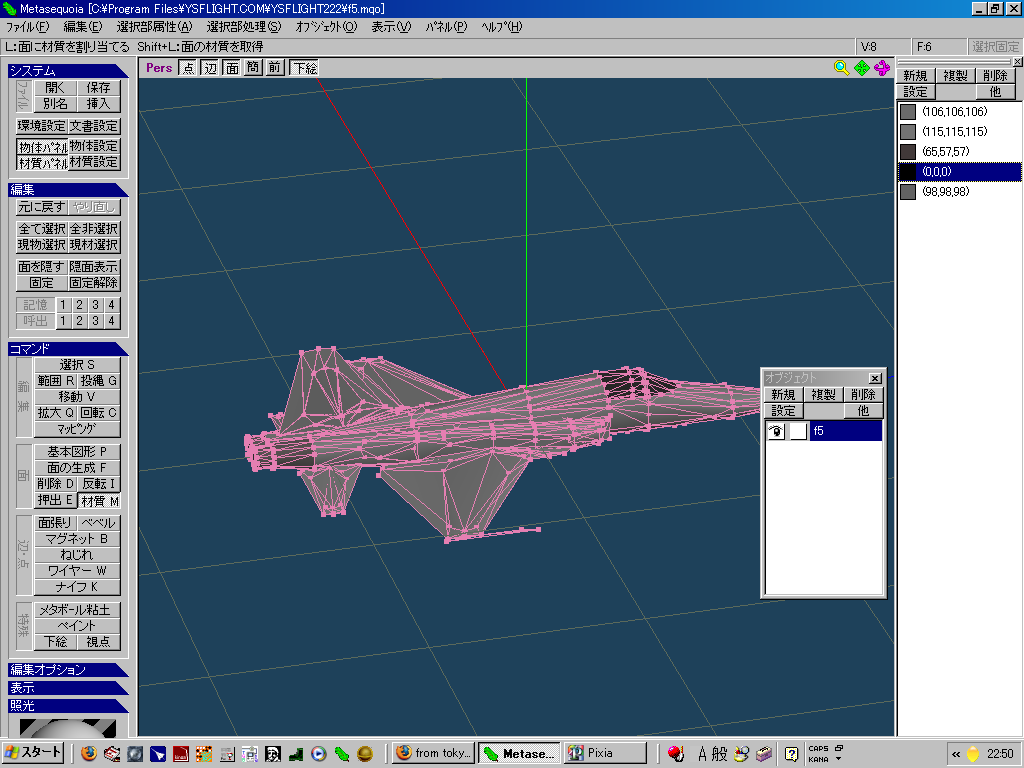Click the white box beside f5 object

tap(798, 431)
